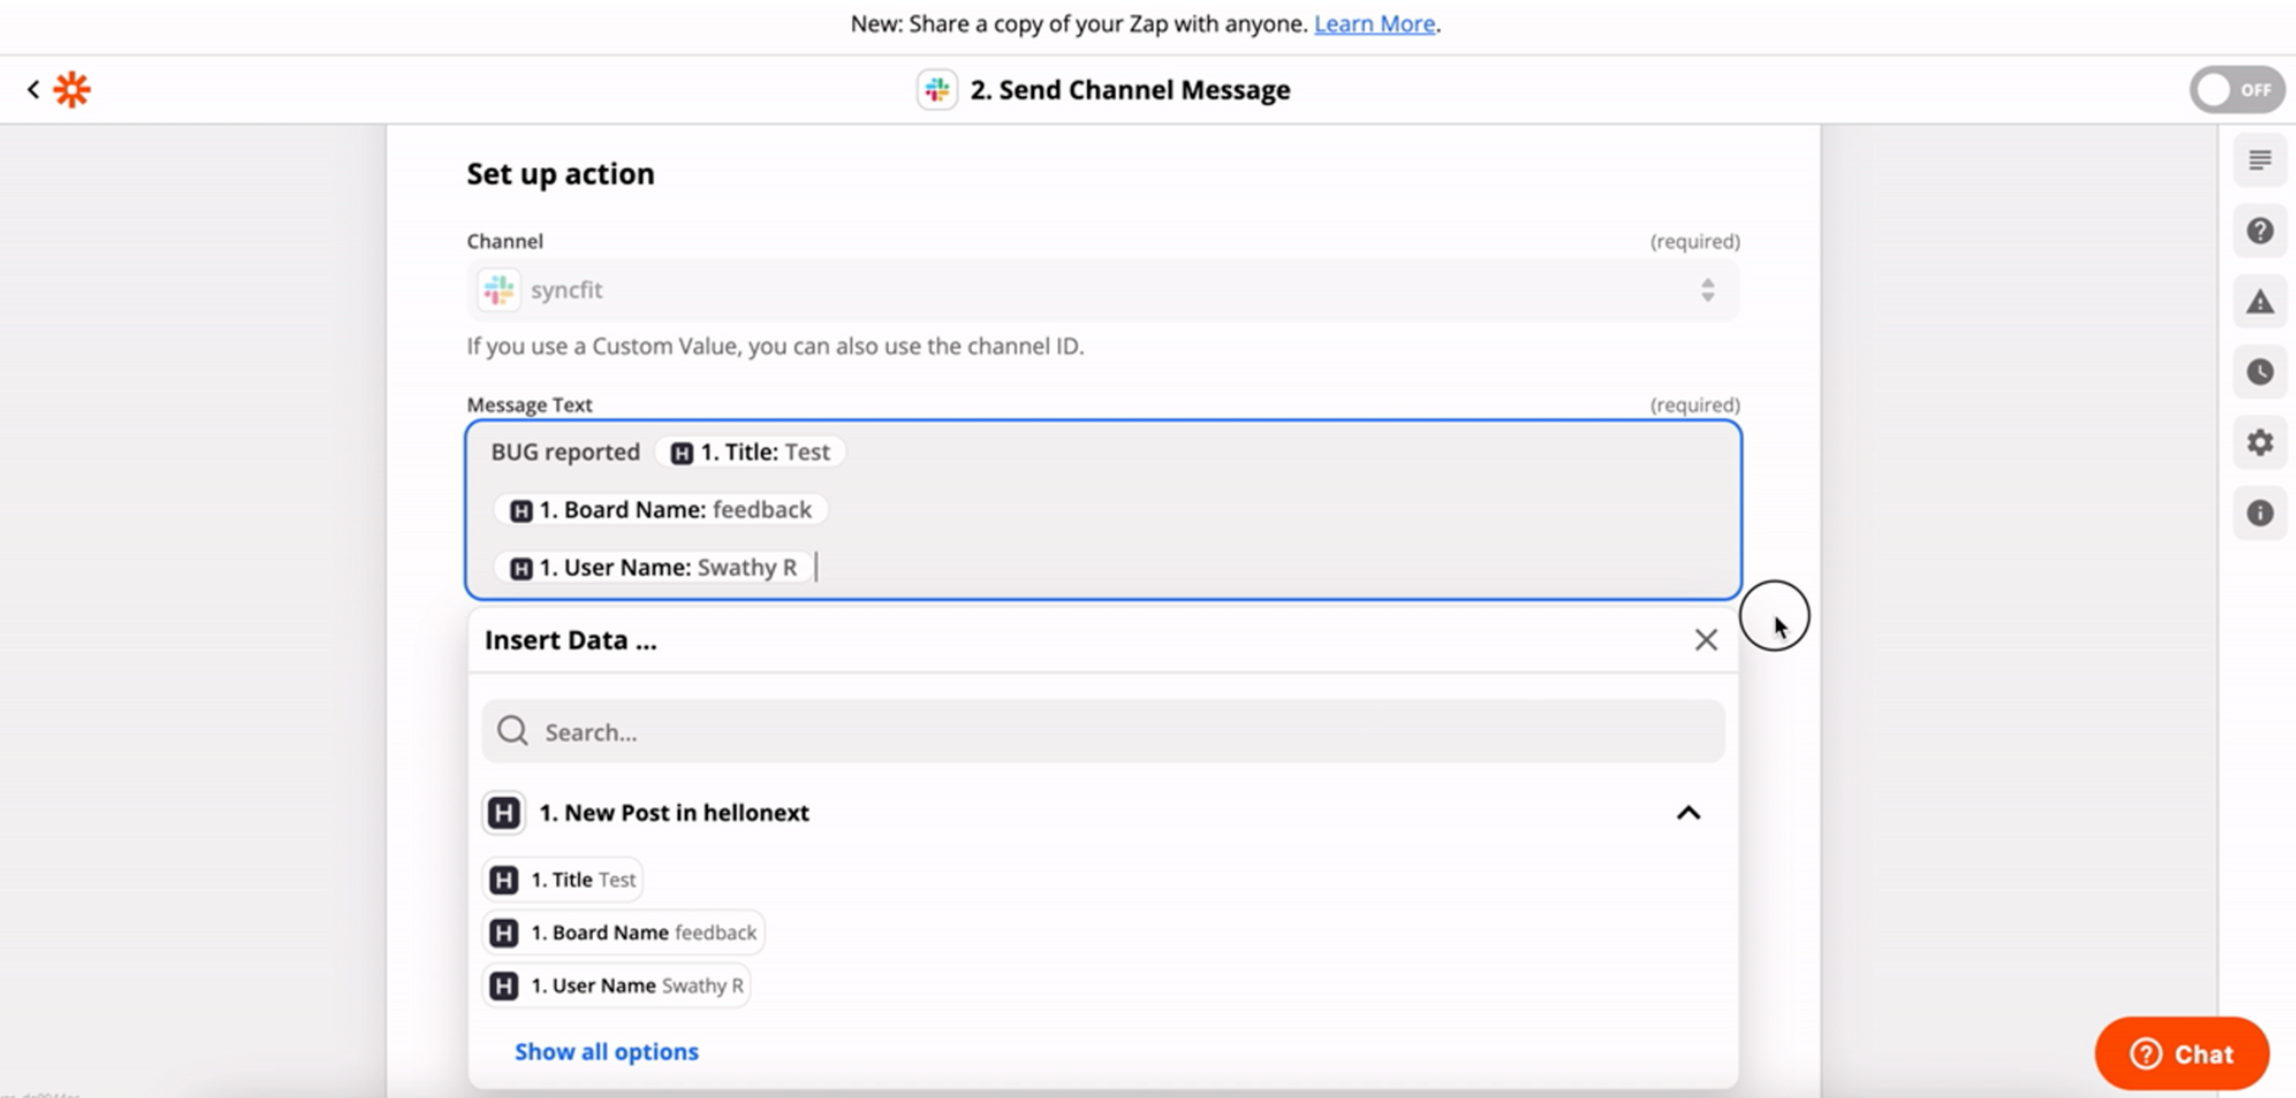
Task: Open the settings gear icon in sidebar
Action: 2260,443
